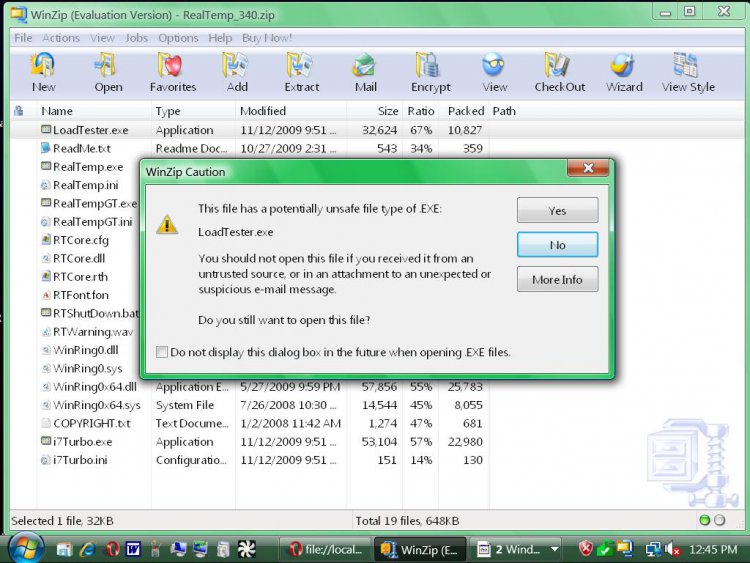Image resolution: width=750 pixels, height=563 pixels.
Task: Open the Actions menu
Action: (61, 38)
